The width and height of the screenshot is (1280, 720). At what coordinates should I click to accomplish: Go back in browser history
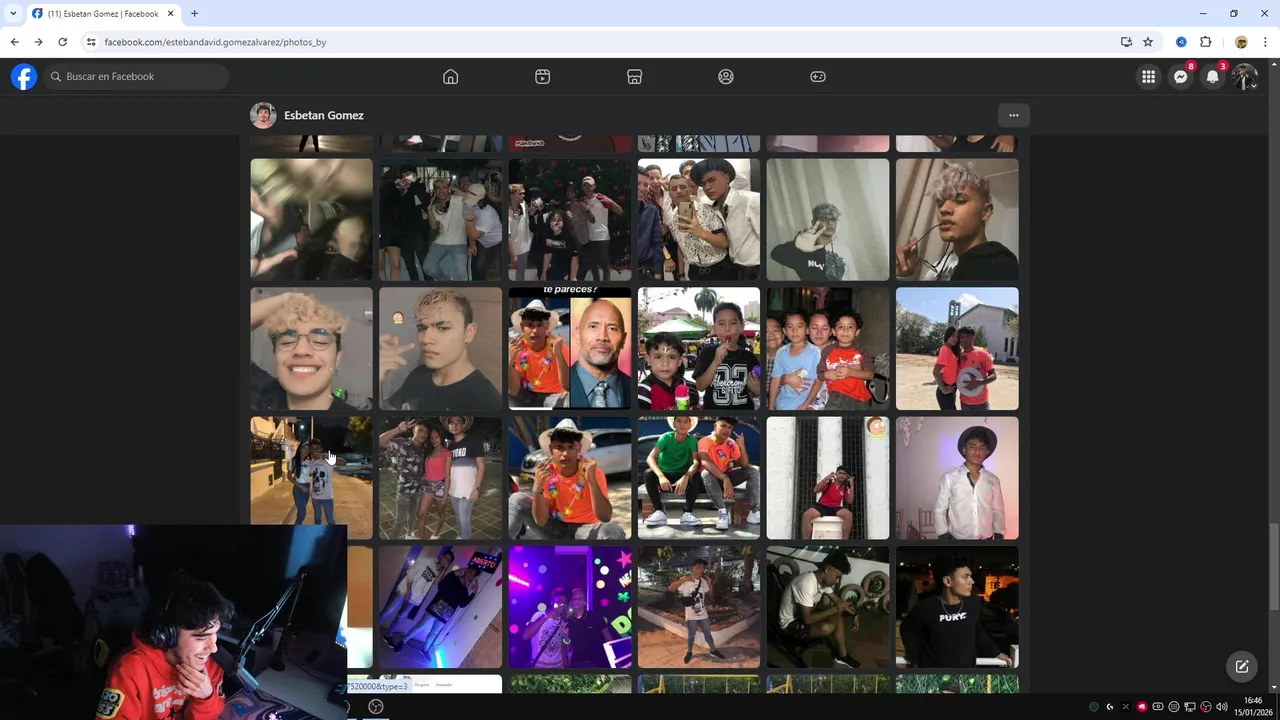click(x=14, y=42)
